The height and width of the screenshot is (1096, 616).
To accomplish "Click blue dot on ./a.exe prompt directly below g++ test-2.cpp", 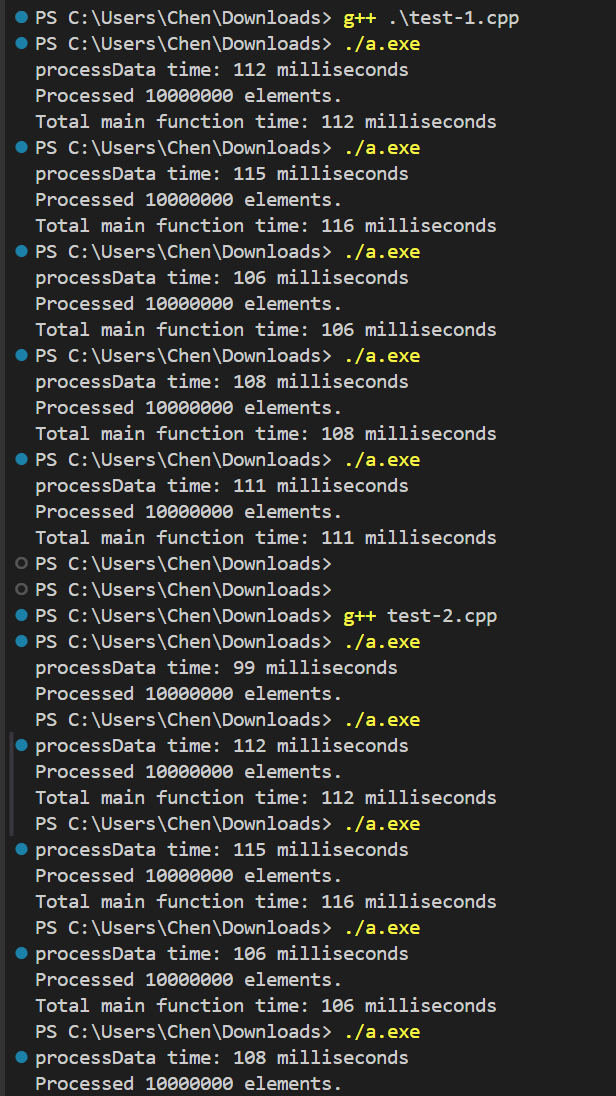I will pos(22,642).
